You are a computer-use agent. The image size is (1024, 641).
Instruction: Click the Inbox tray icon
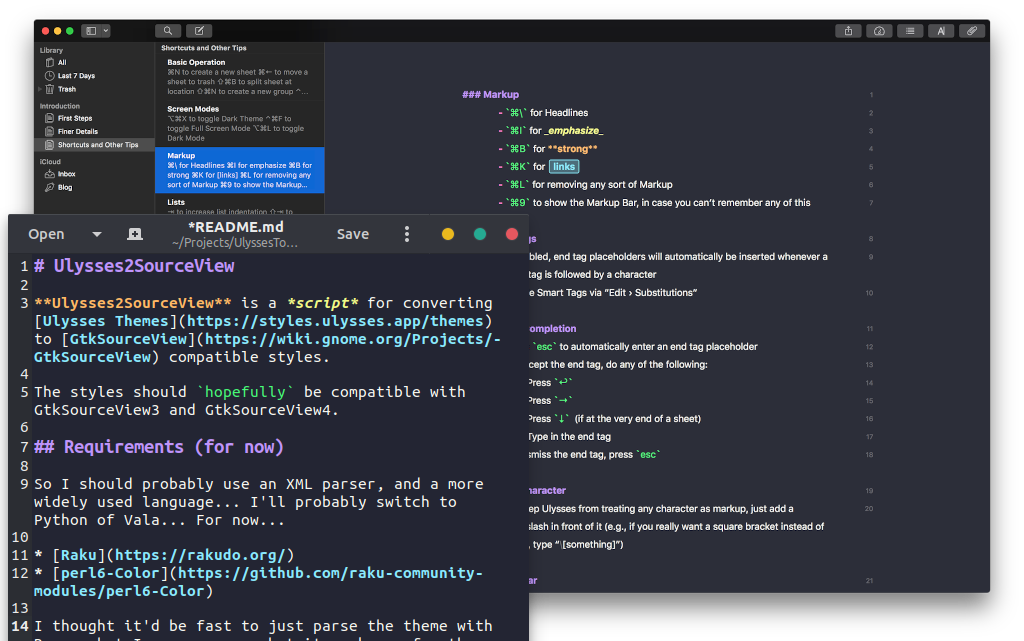(x=49, y=174)
